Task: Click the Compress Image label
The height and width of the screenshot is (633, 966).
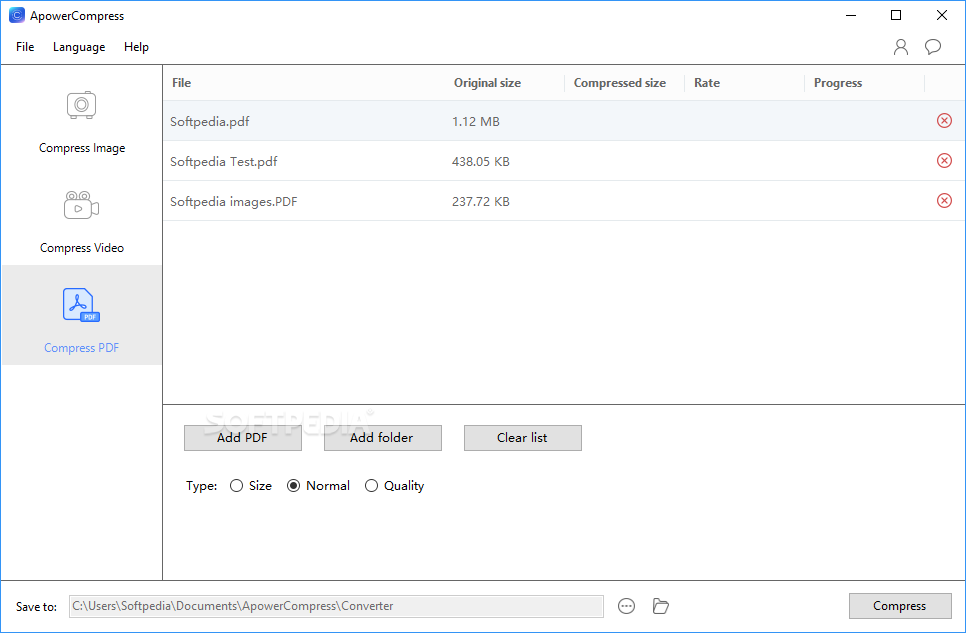Action: click(82, 148)
